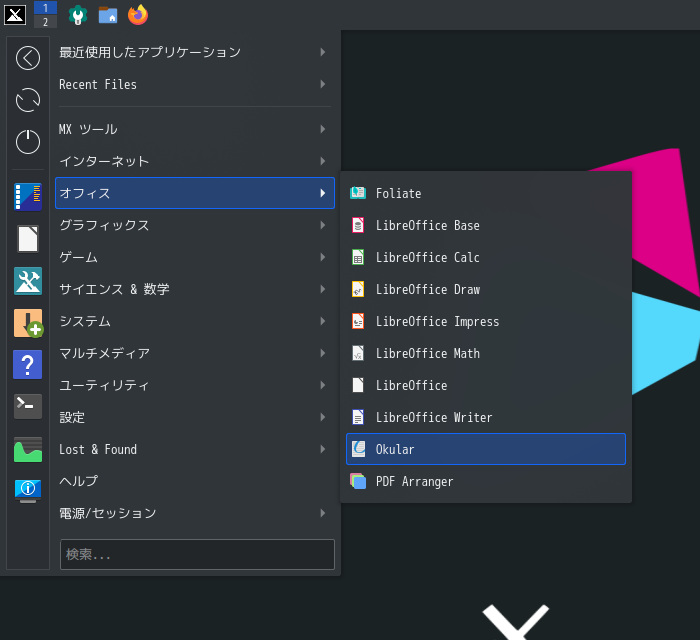The image size is (700, 640).
Task: Launch LibreOffice Calc by its label
Action: coord(428,257)
